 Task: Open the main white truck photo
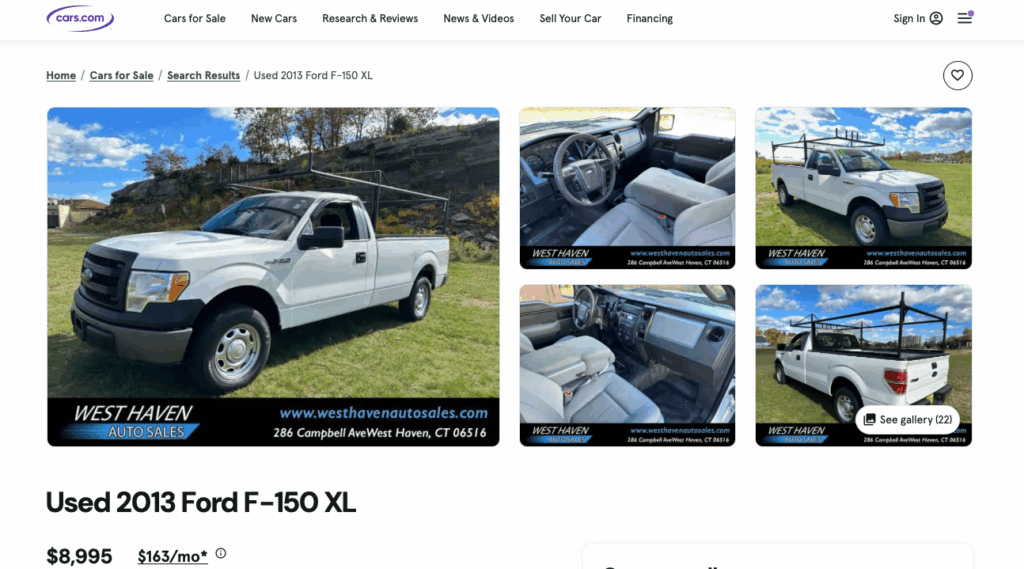click(x=273, y=277)
